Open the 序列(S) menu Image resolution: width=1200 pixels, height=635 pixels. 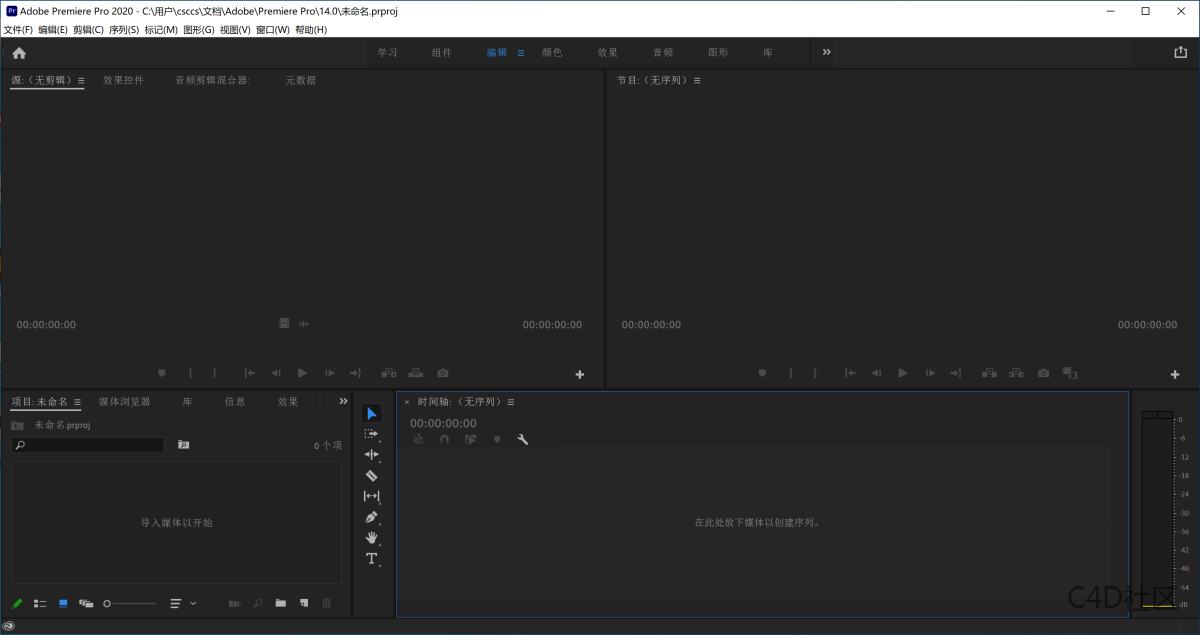(124, 30)
